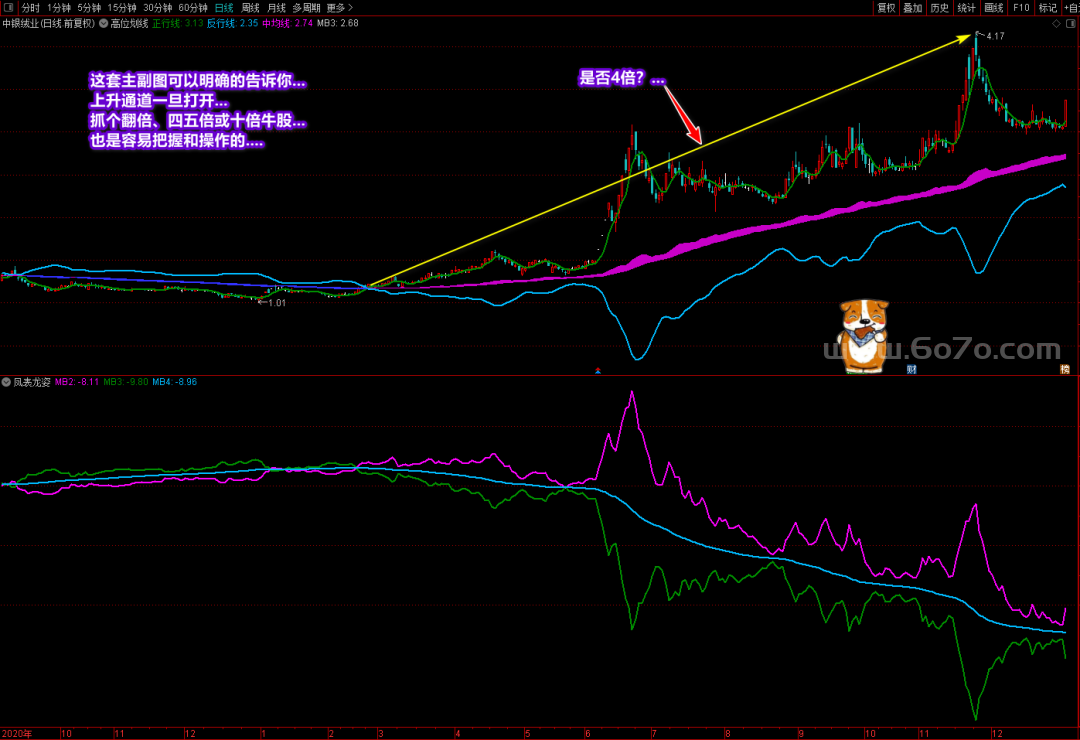Click the 标记 mark button
Screen dimensions: 1080x740
(x=1048, y=8)
